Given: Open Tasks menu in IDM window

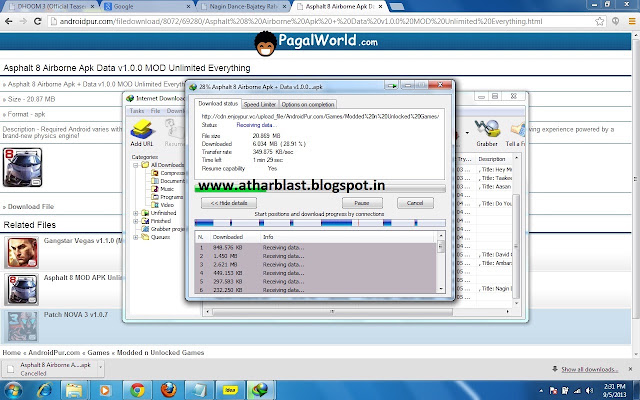Looking at the screenshot, I should tap(137, 111).
